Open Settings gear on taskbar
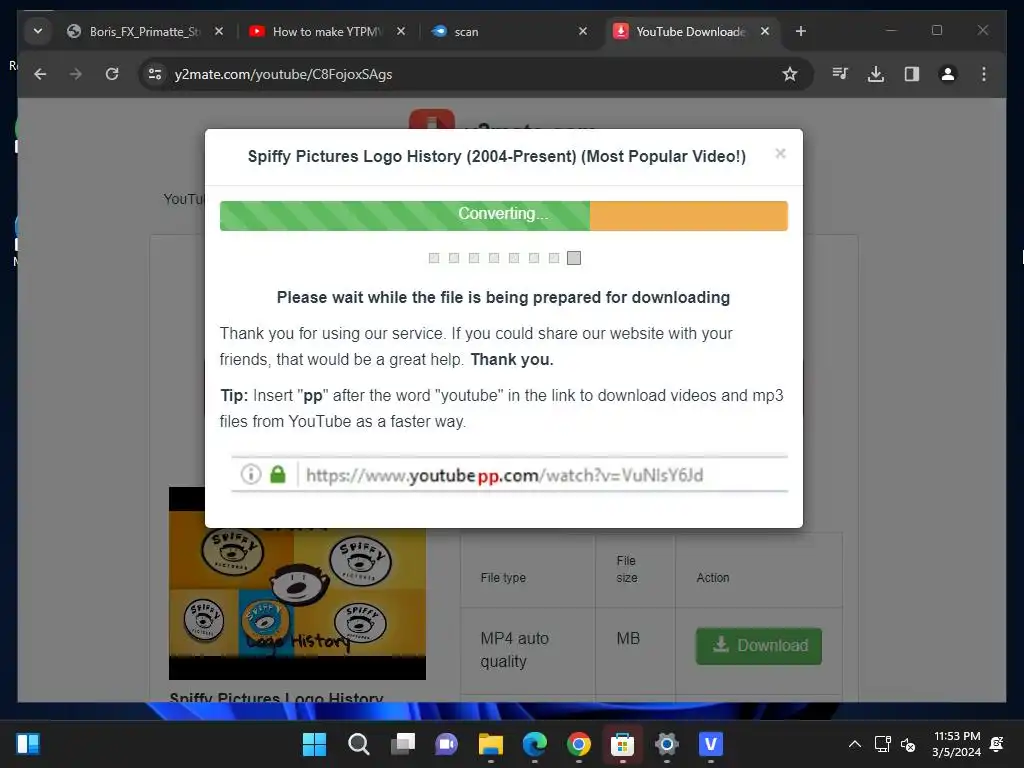The image size is (1024, 768). point(667,744)
